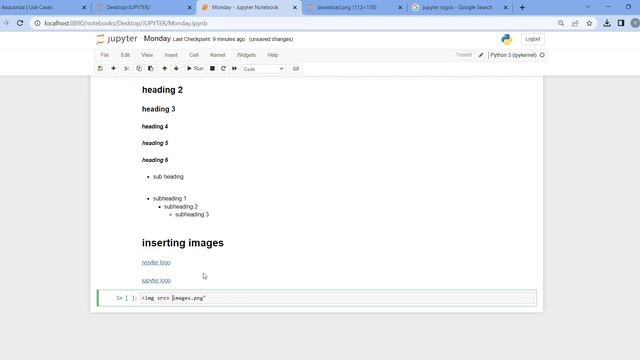
Task: Toggle browser side panel icon
Action: [x=621, y=24]
